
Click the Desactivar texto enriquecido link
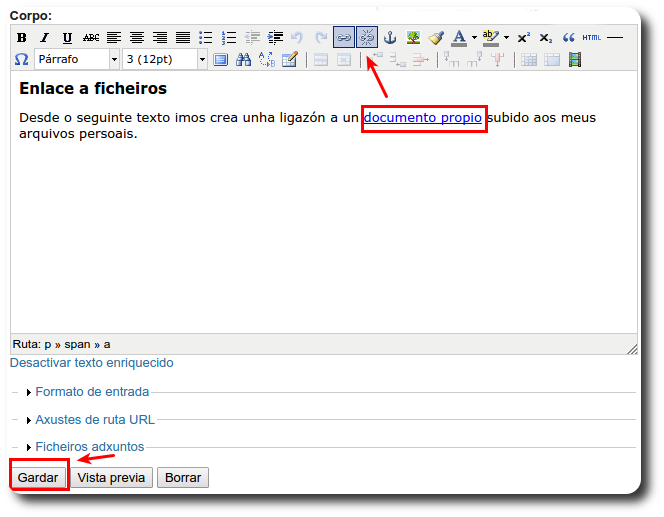coord(92,363)
